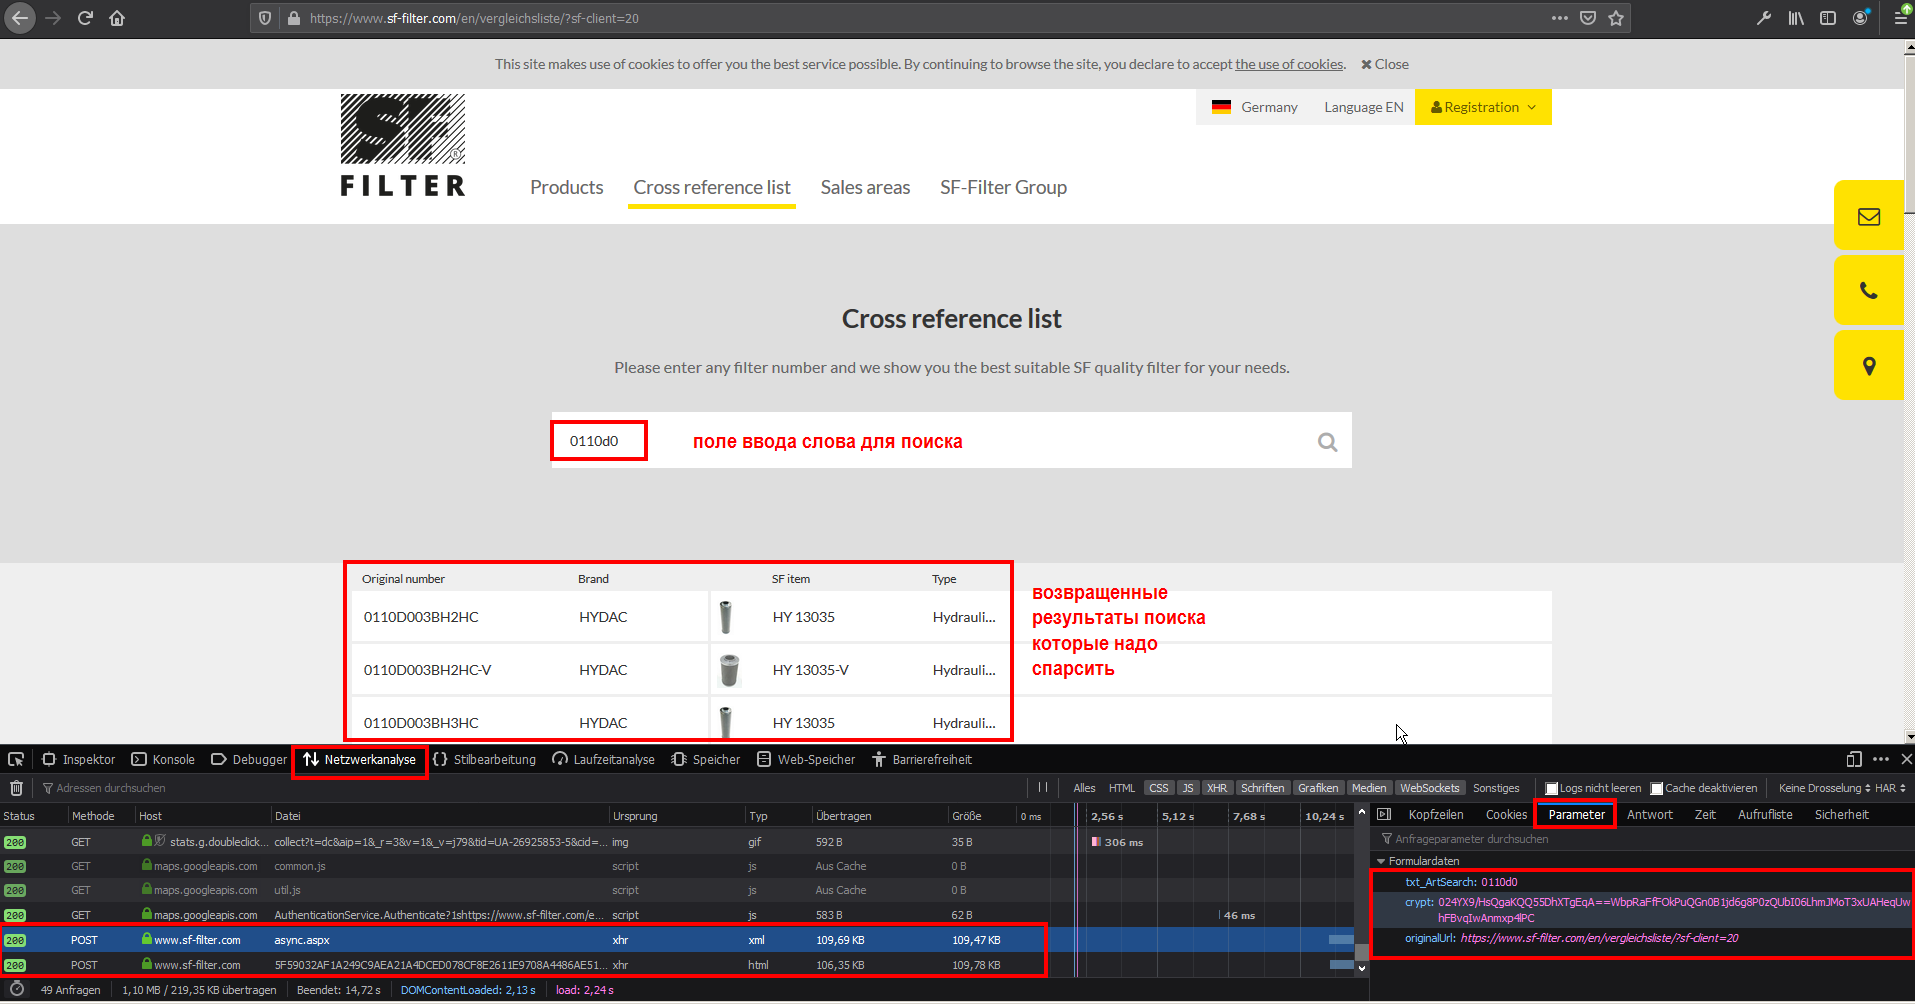Switch to the Konsole devtools tab
Screen dimensions: 1915x1004
coord(163,759)
